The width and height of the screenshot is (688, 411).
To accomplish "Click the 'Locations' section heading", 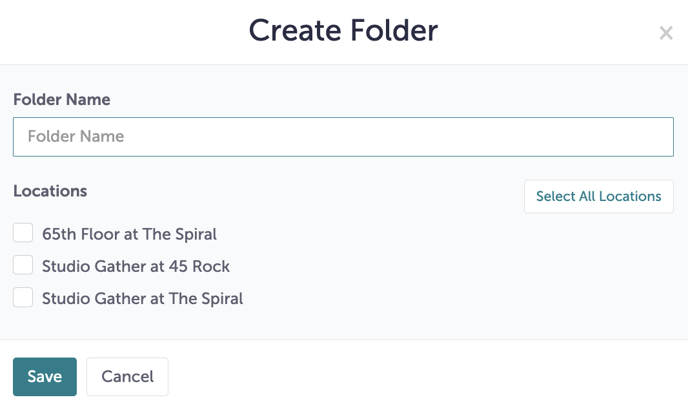I will pos(50,191).
